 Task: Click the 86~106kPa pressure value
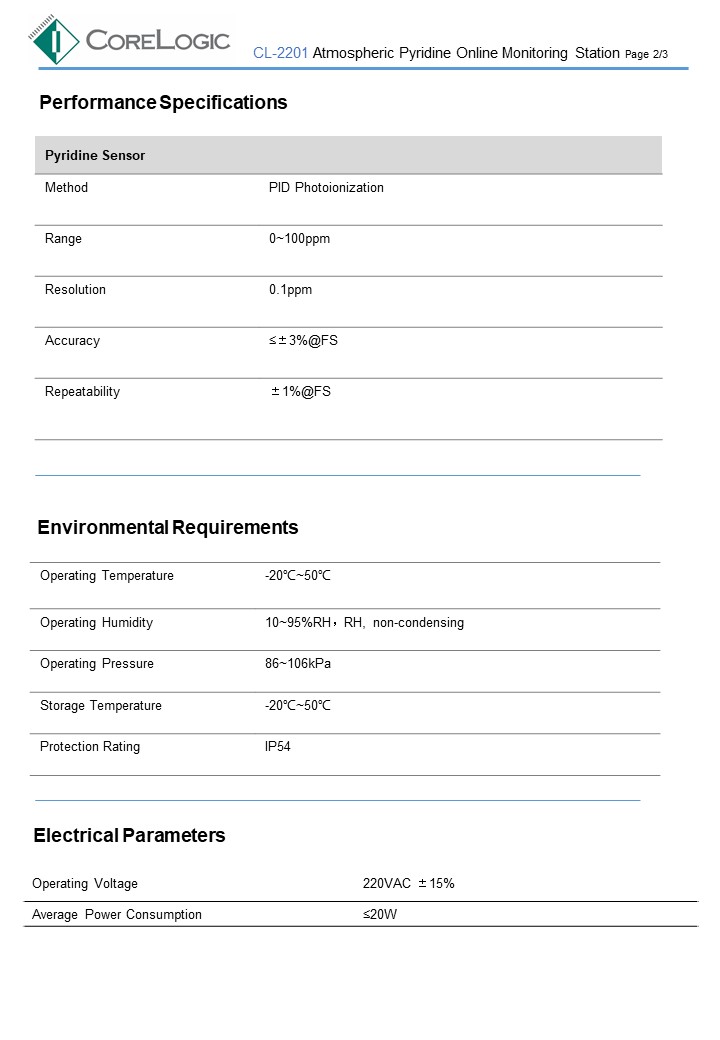(x=298, y=664)
